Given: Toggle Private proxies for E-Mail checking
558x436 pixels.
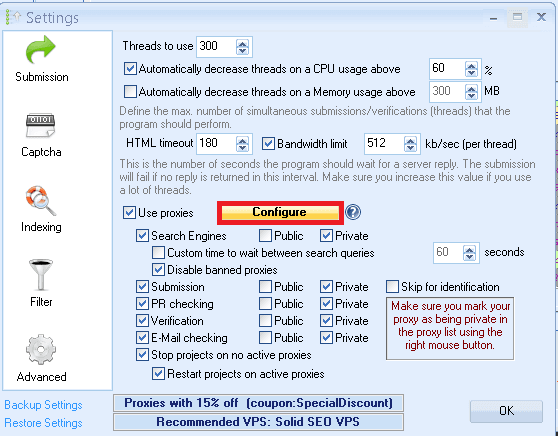Looking at the screenshot, I should point(326,338).
